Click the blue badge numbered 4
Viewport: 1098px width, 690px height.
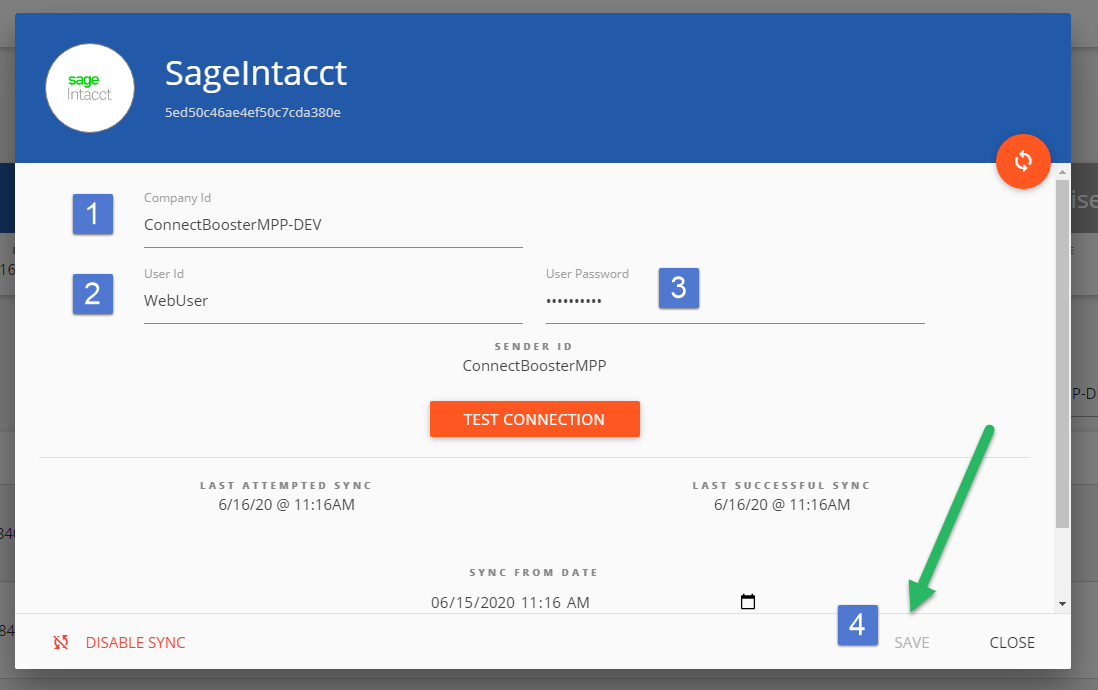tap(857, 626)
